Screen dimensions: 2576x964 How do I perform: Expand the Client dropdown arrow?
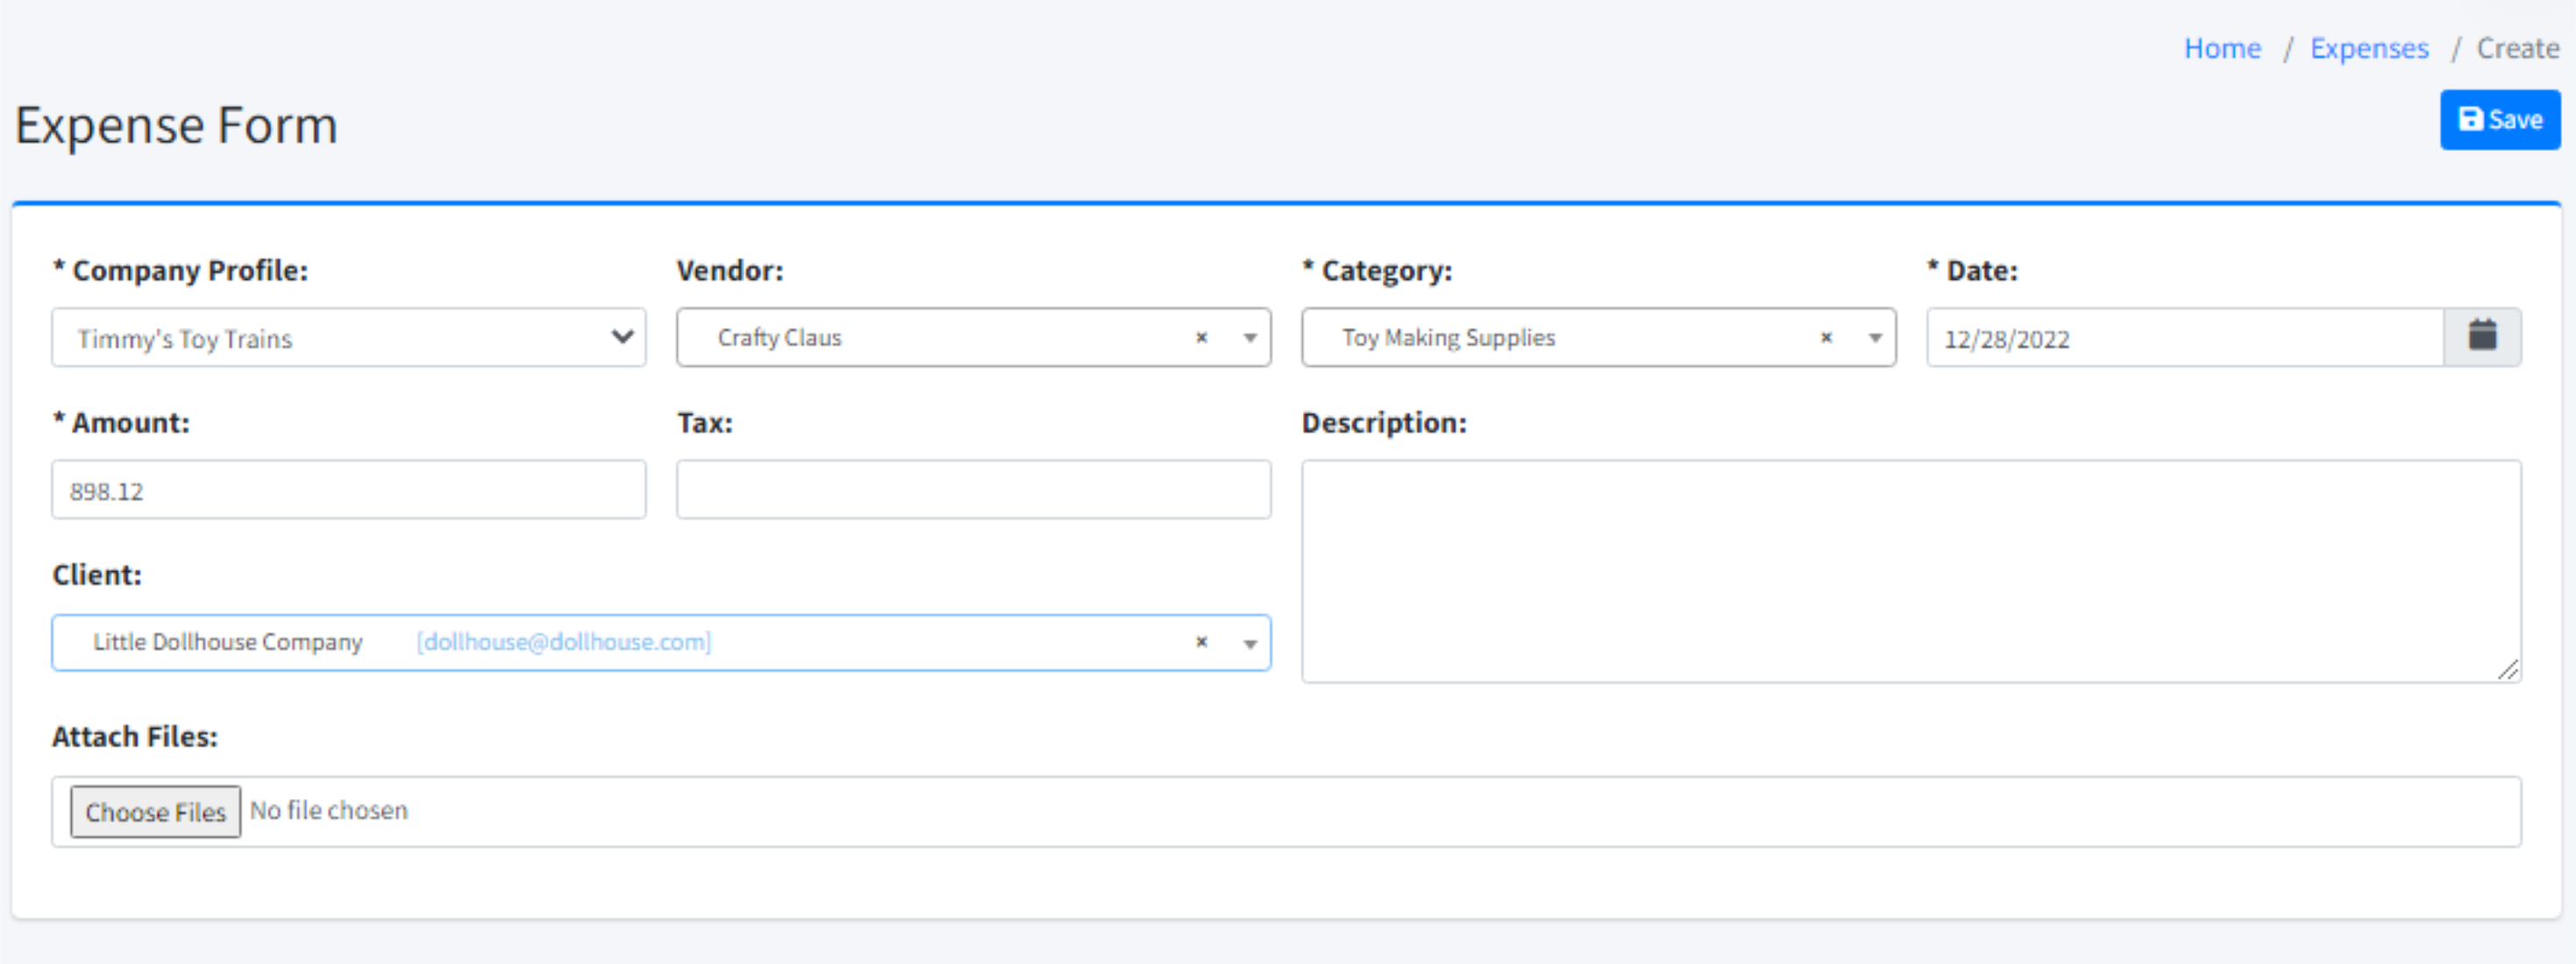pos(1249,643)
